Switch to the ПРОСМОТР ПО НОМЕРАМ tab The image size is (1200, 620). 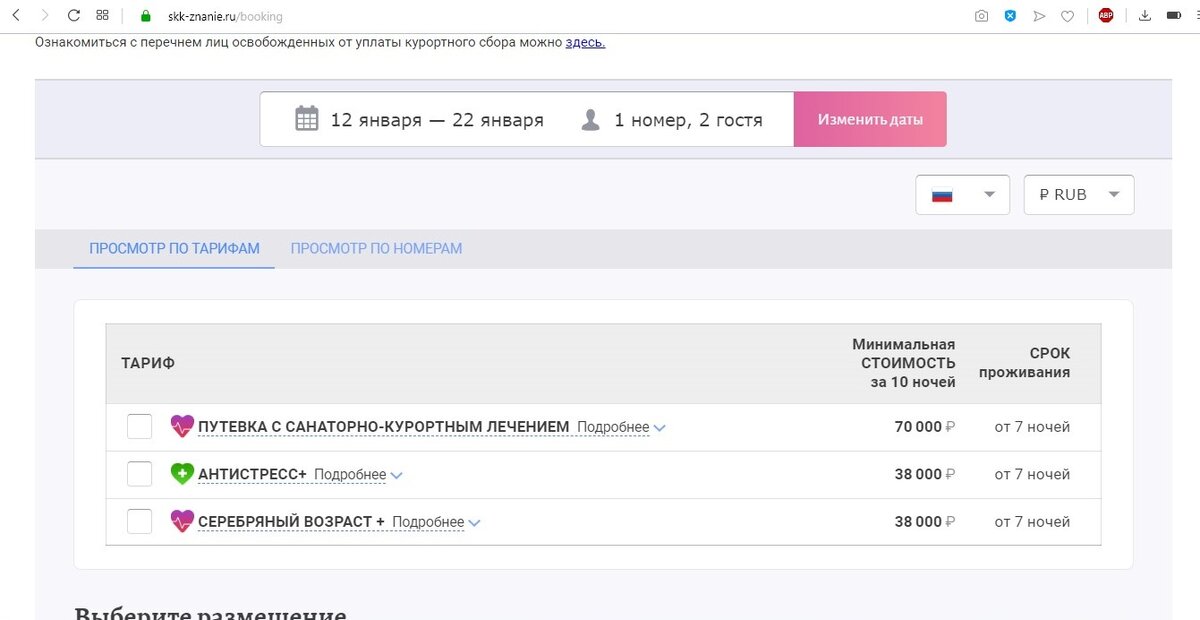click(x=376, y=248)
